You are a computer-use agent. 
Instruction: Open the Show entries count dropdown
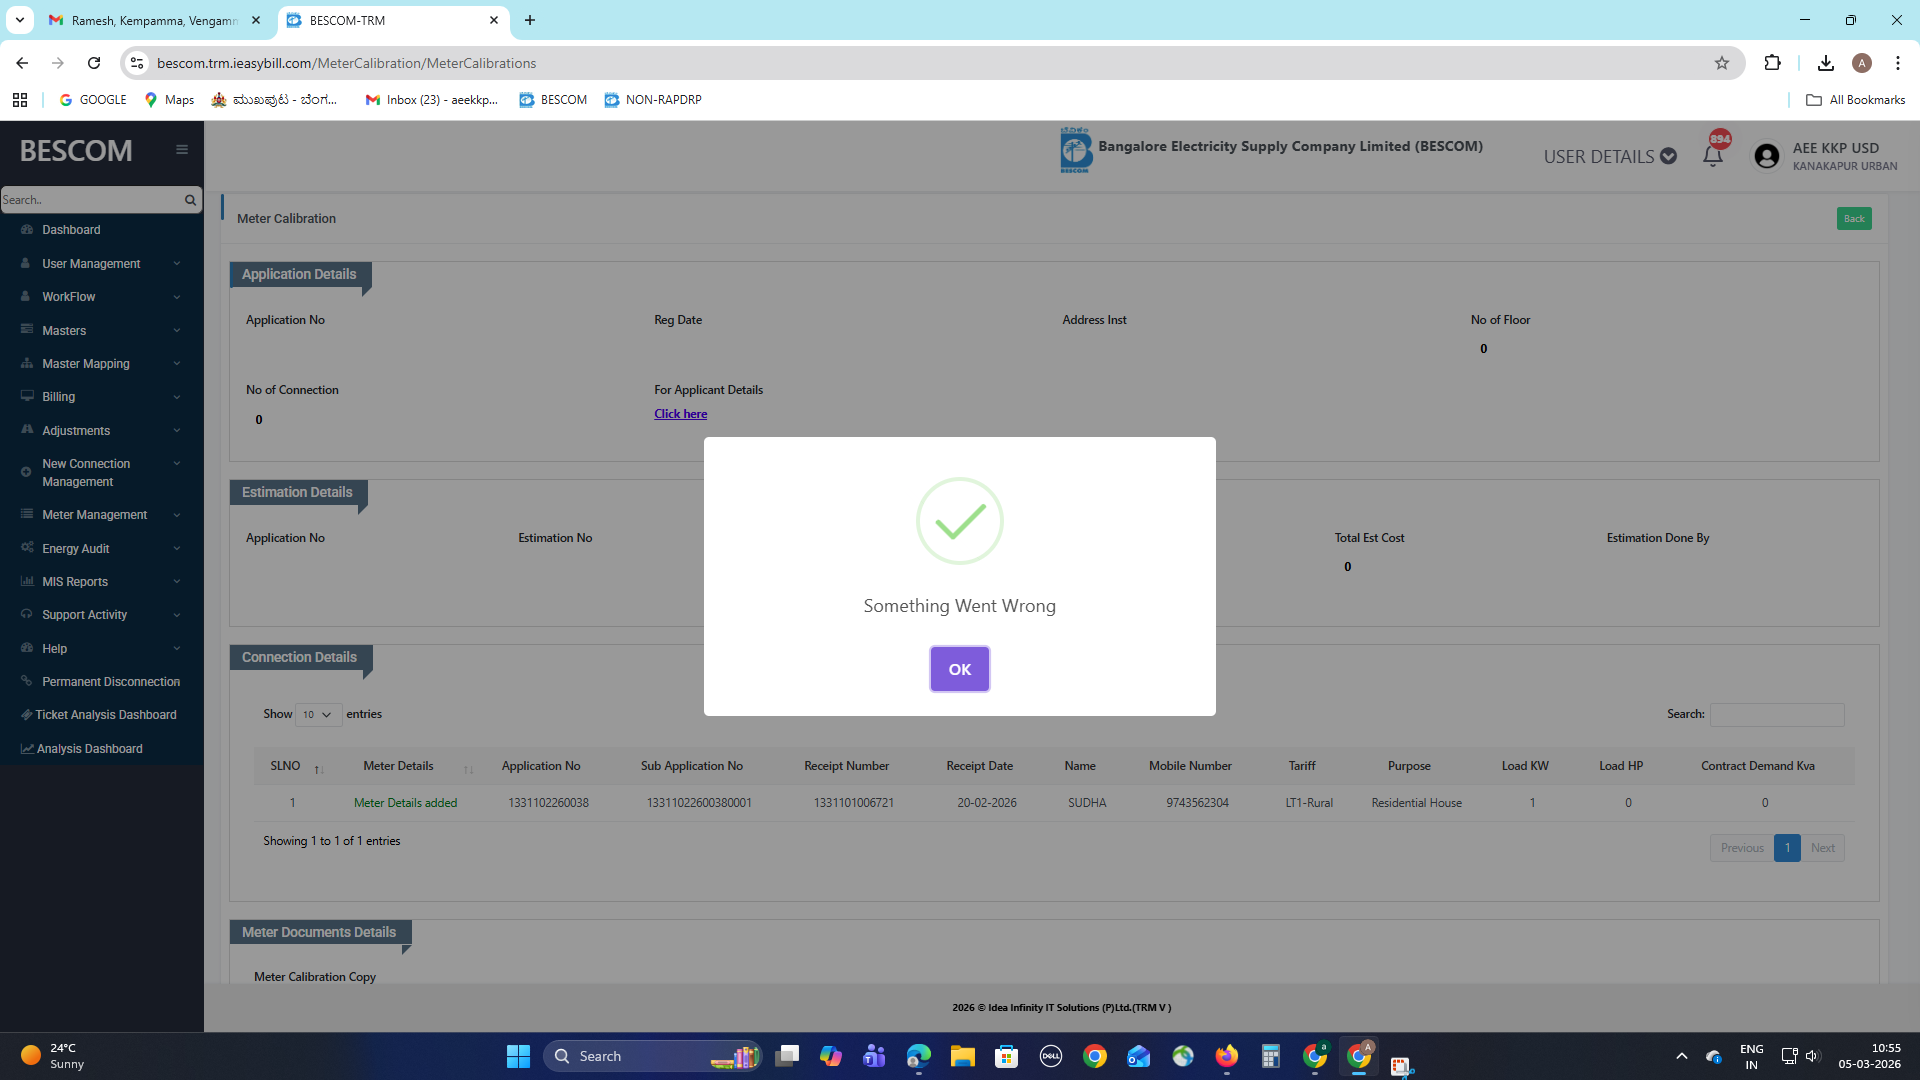(x=318, y=714)
